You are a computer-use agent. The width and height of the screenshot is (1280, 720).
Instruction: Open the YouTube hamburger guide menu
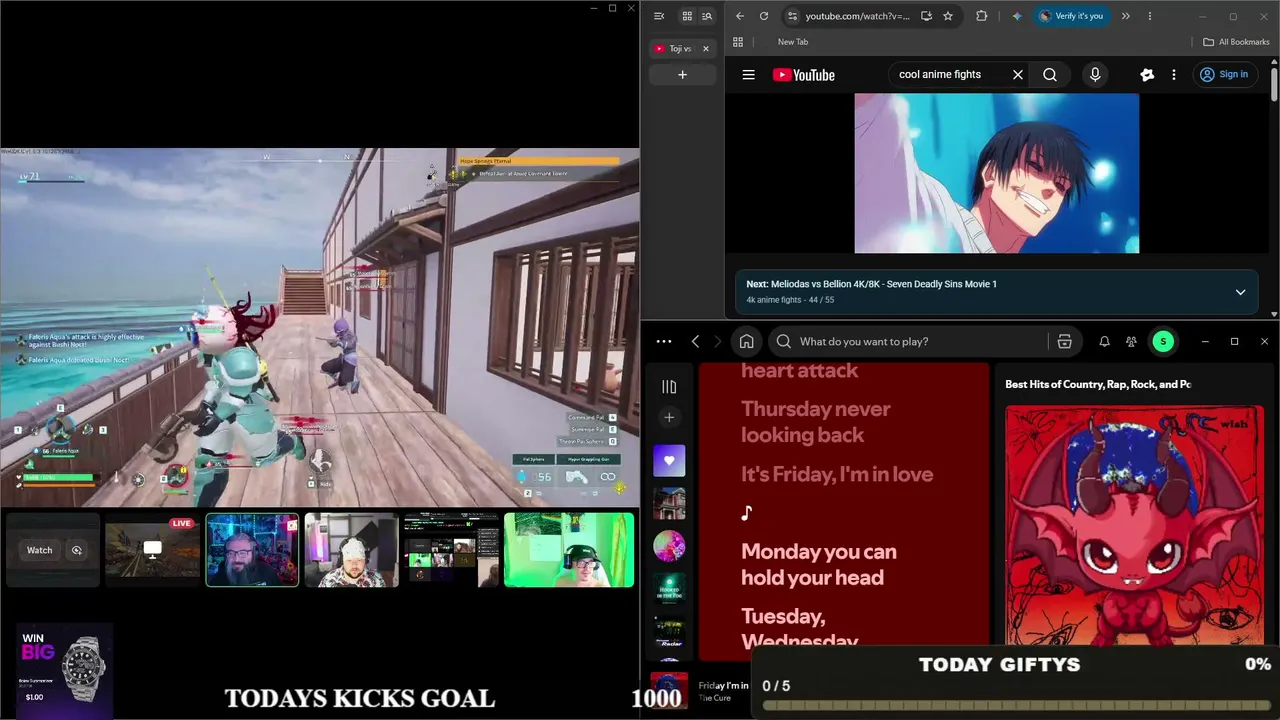(x=748, y=75)
